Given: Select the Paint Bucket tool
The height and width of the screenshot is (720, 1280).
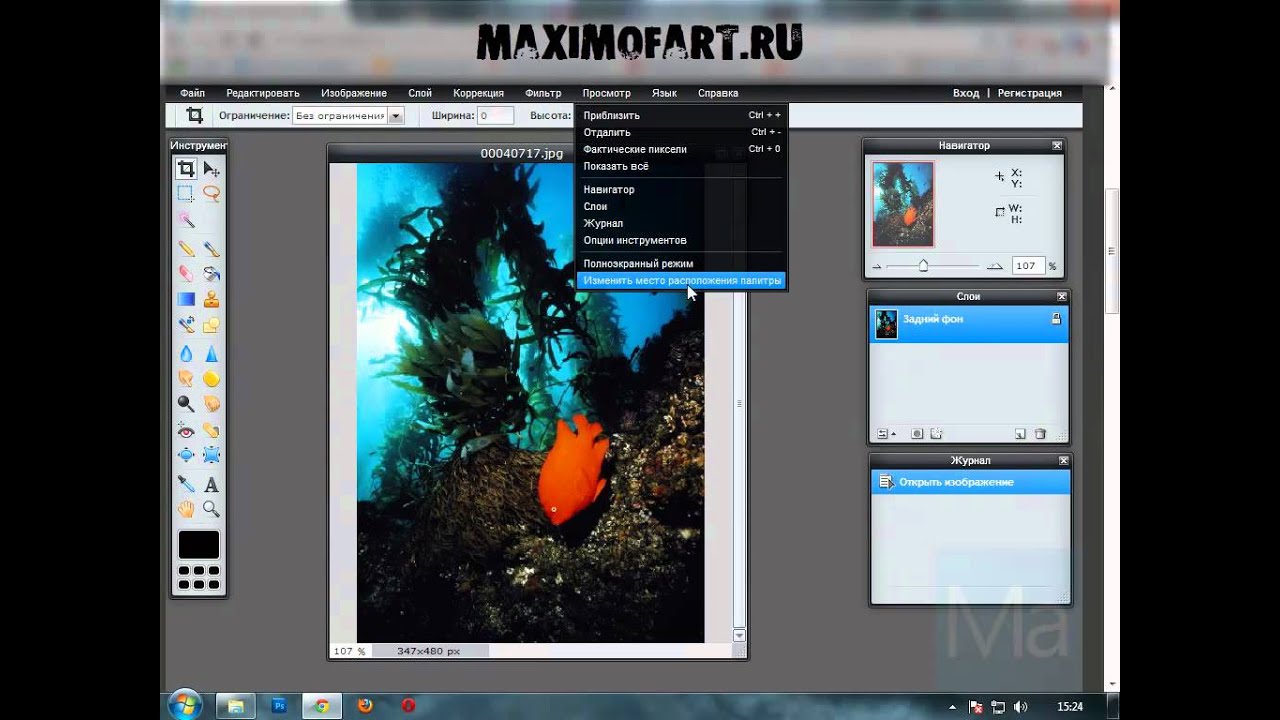Looking at the screenshot, I should [211, 273].
